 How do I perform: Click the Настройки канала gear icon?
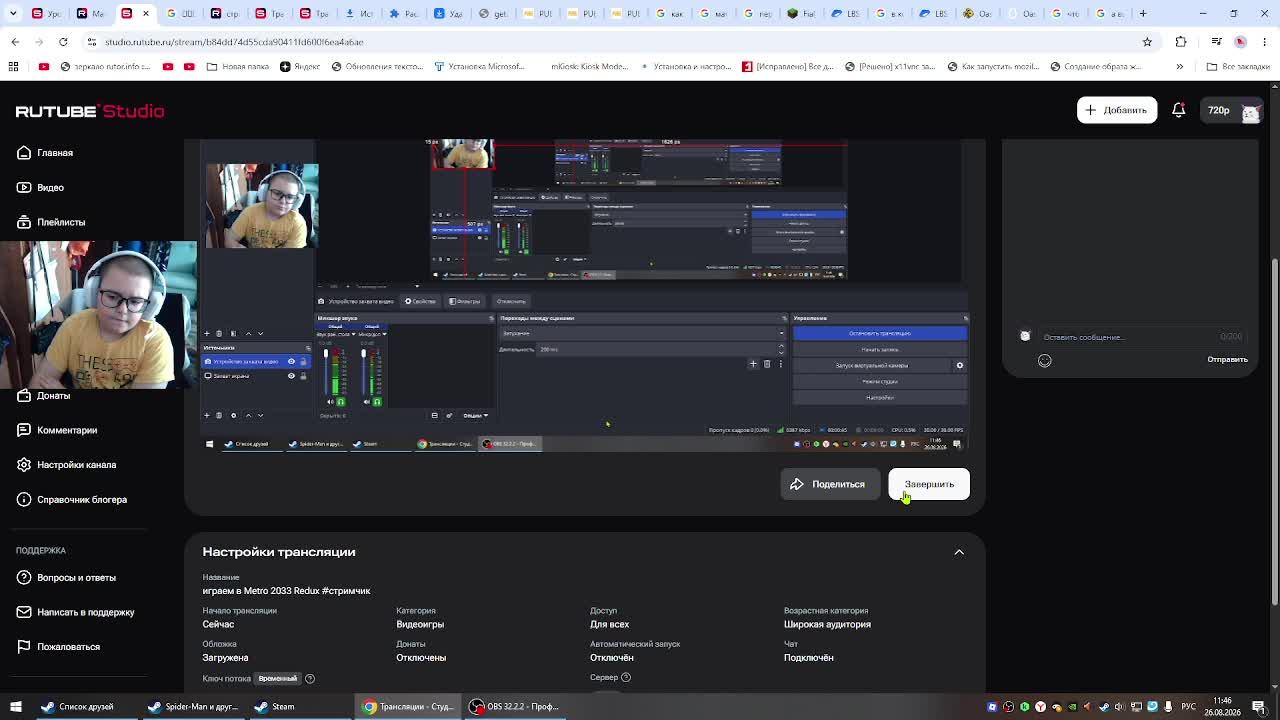[x=24, y=465]
